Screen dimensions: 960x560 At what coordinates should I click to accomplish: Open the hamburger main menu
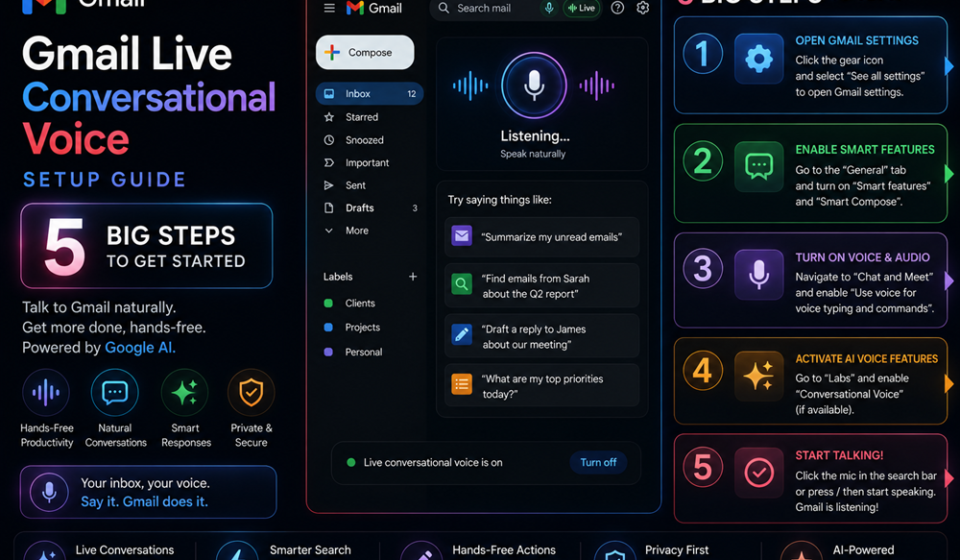[x=329, y=8]
